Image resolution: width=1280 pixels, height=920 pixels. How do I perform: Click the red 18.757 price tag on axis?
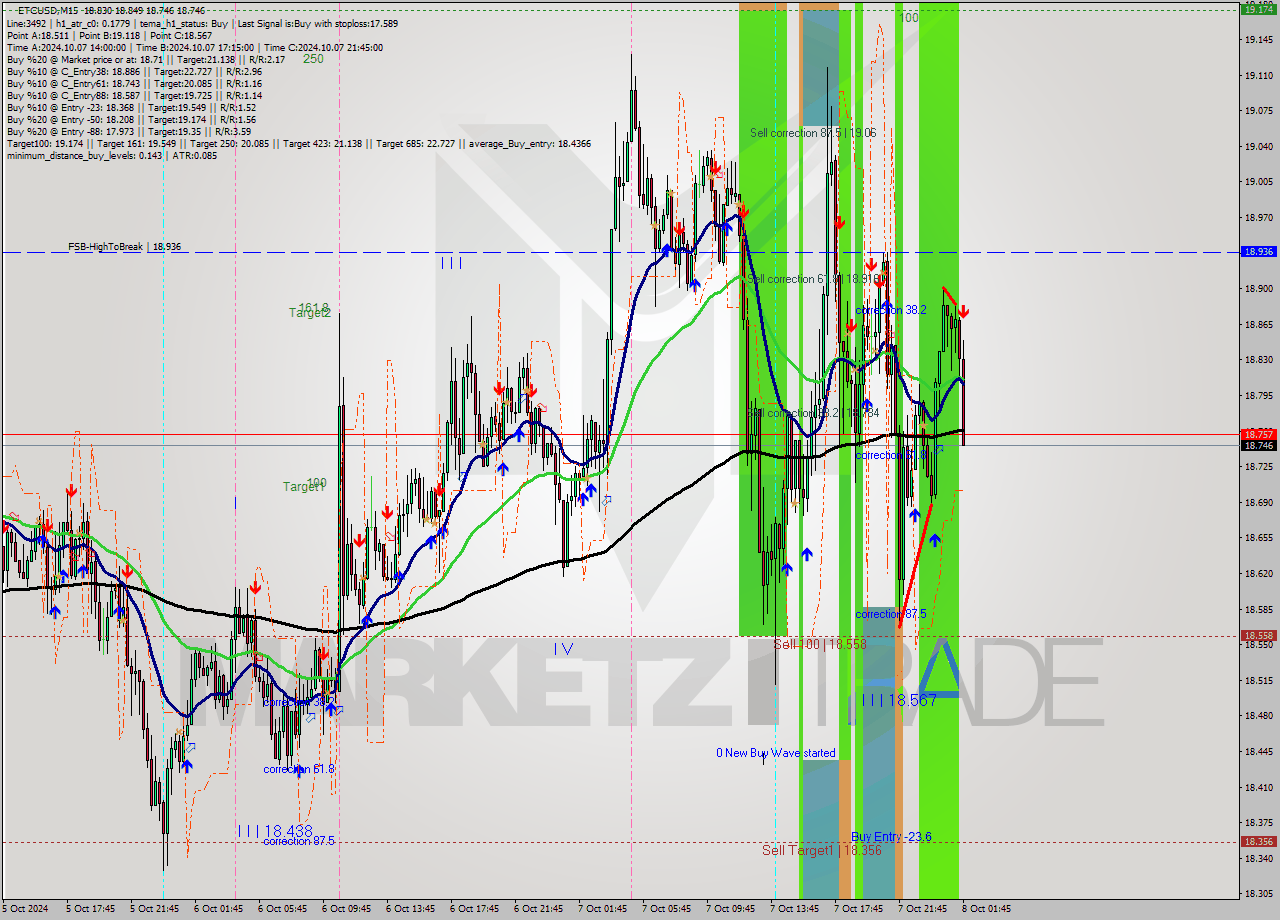click(1258, 435)
